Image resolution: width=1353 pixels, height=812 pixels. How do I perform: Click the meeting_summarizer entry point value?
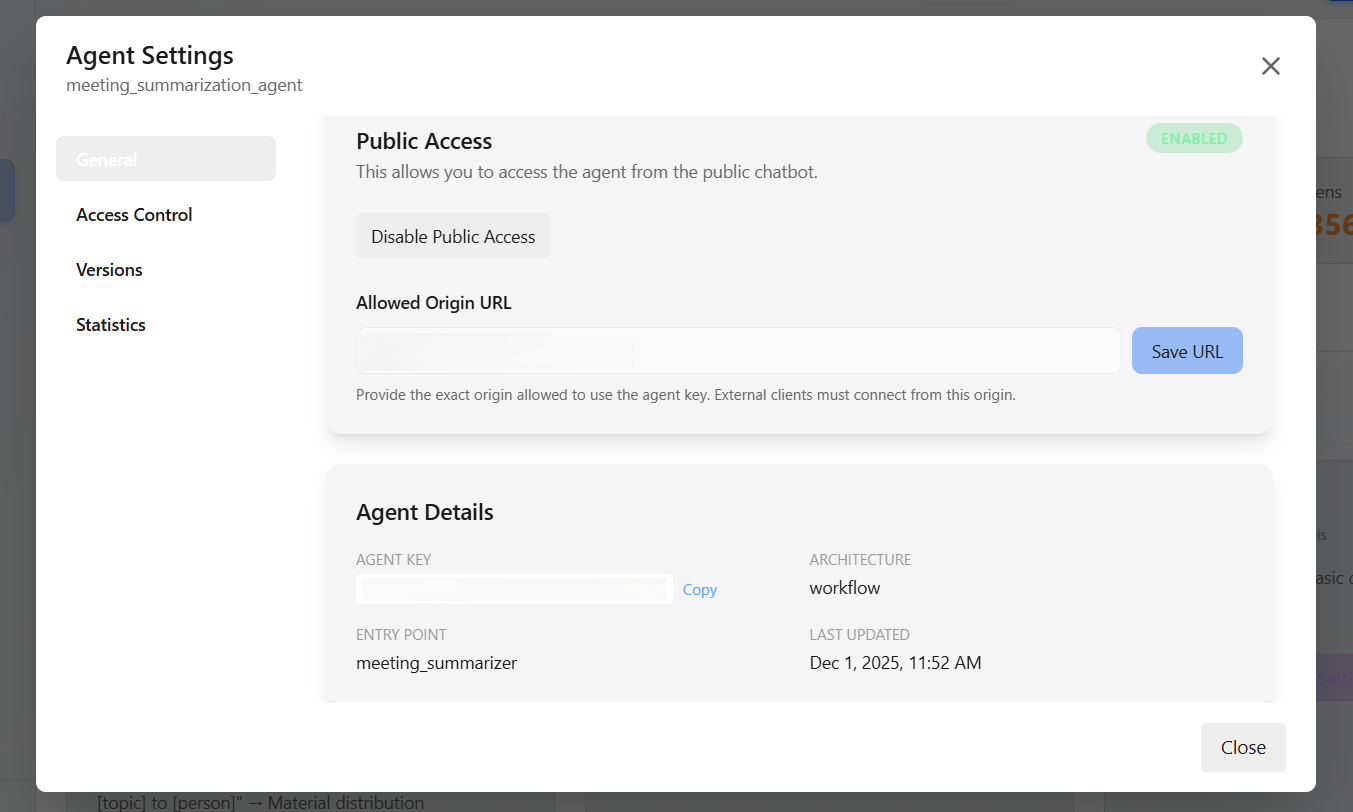[x=436, y=662]
